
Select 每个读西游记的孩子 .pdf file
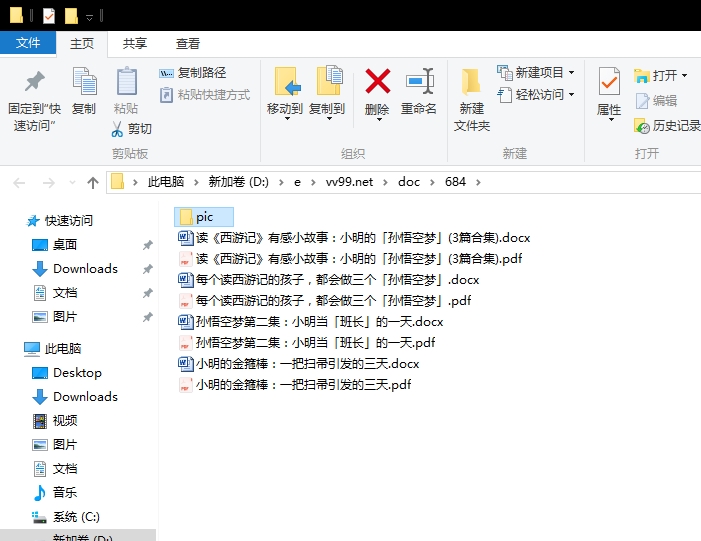[x=325, y=301]
